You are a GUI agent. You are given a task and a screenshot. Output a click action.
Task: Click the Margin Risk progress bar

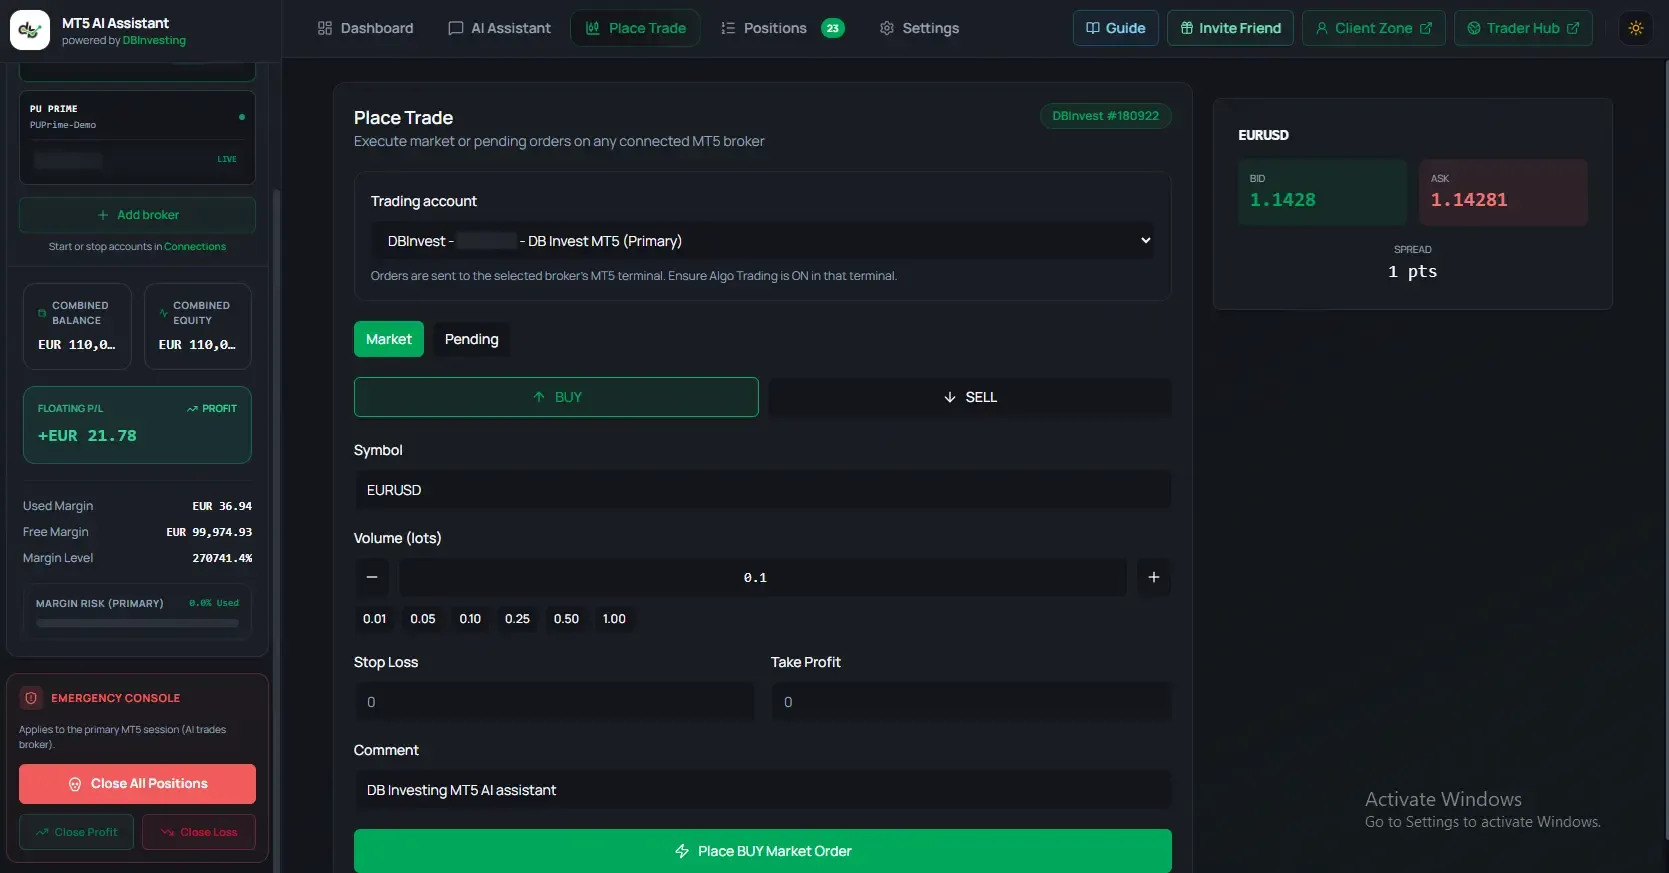click(137, 623)
